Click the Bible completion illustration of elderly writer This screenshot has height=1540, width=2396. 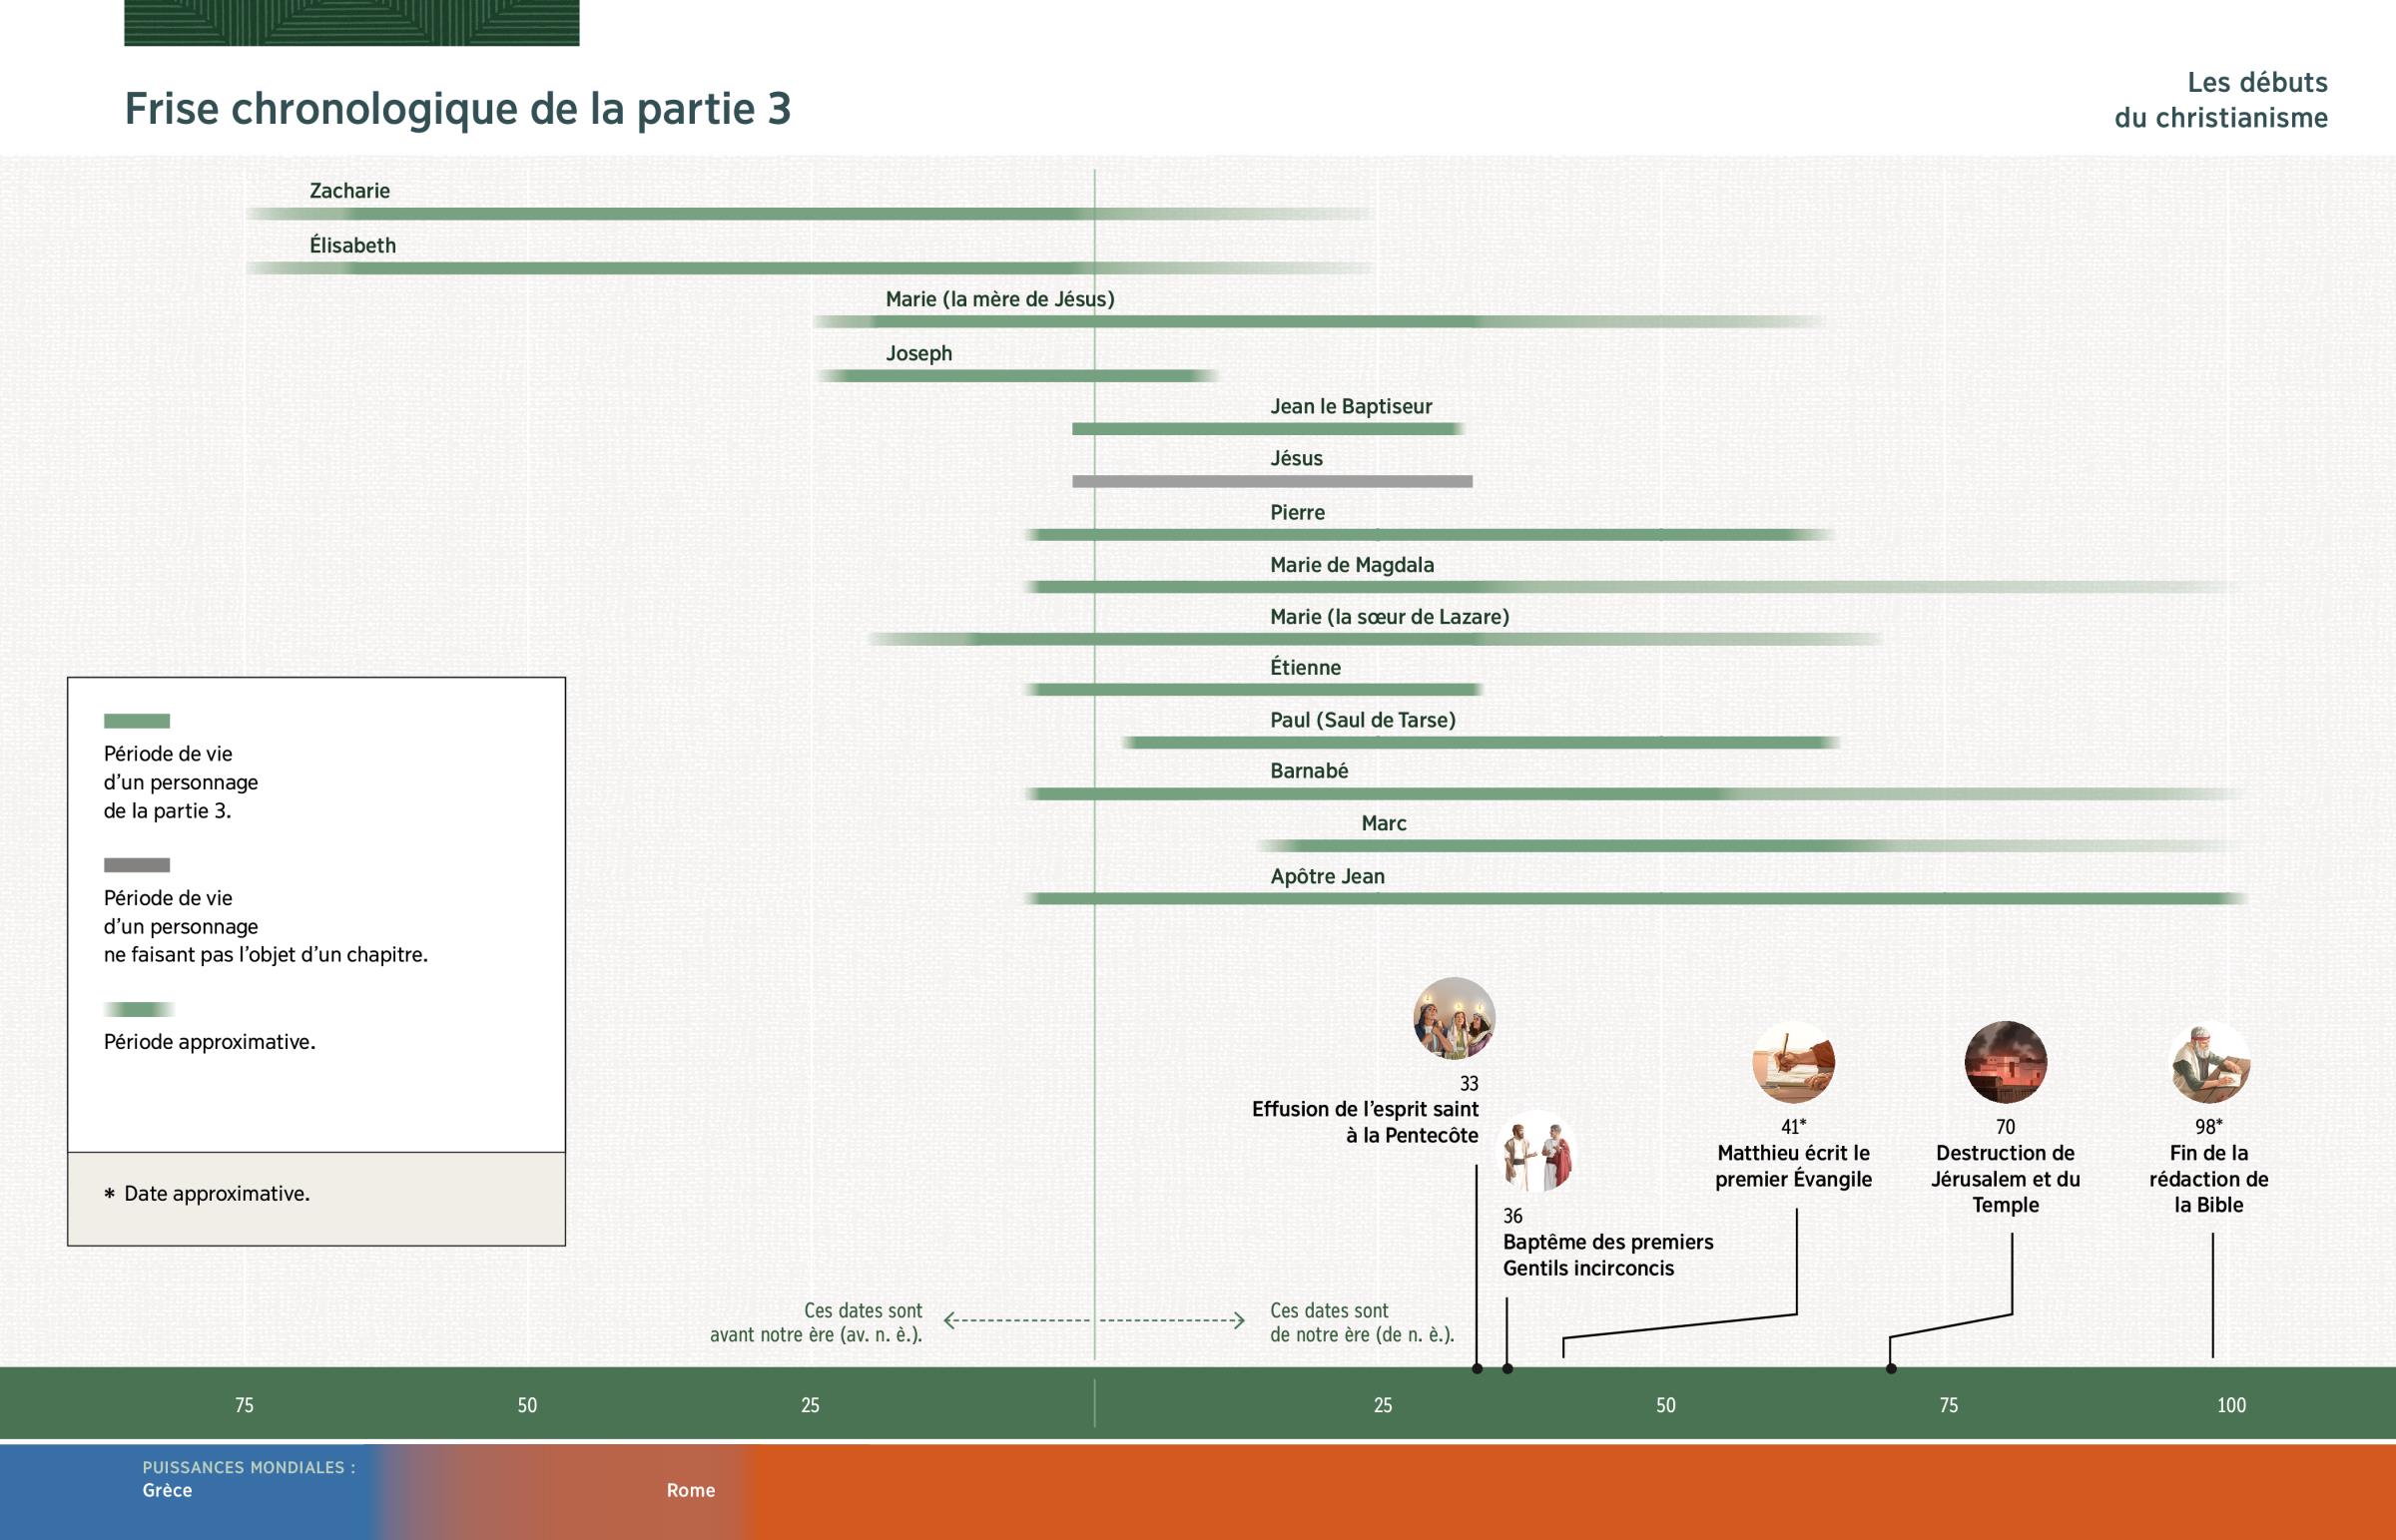point(2210,1062)
